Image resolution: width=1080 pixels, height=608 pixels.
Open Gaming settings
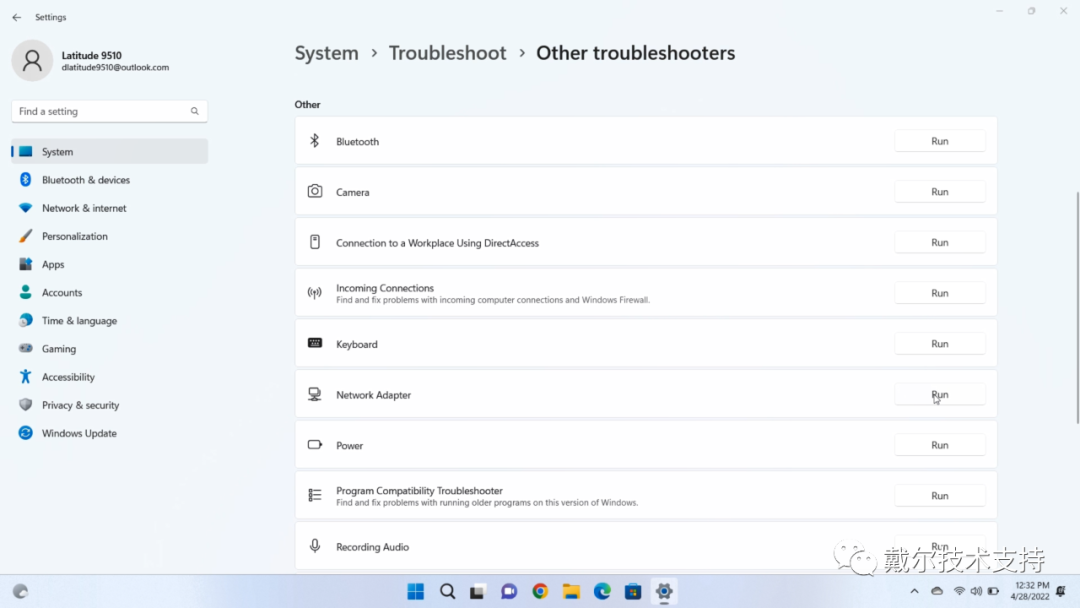[x=110, y=349]
